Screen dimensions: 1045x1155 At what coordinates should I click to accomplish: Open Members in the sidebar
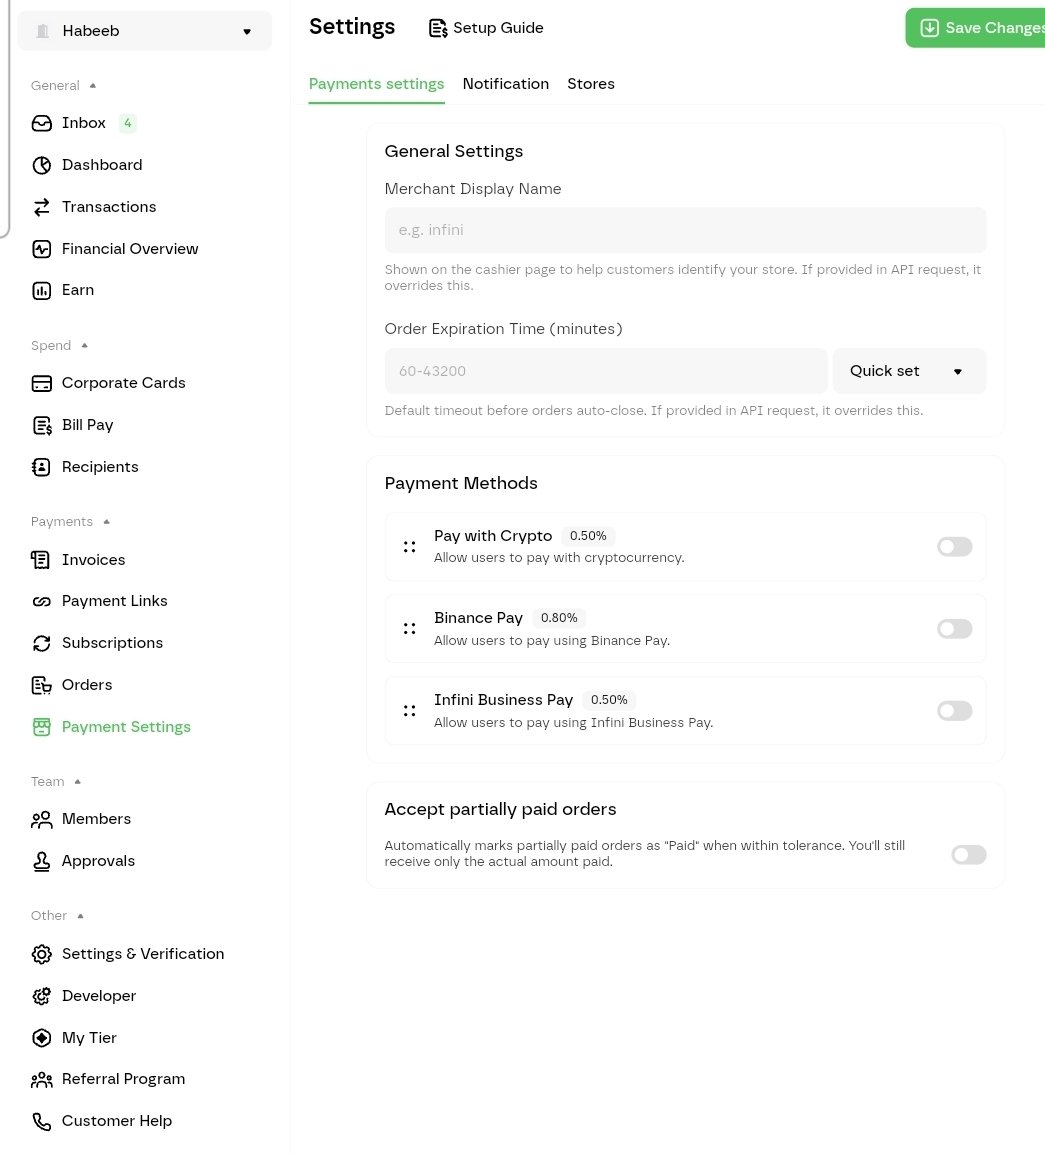[96, 819]
